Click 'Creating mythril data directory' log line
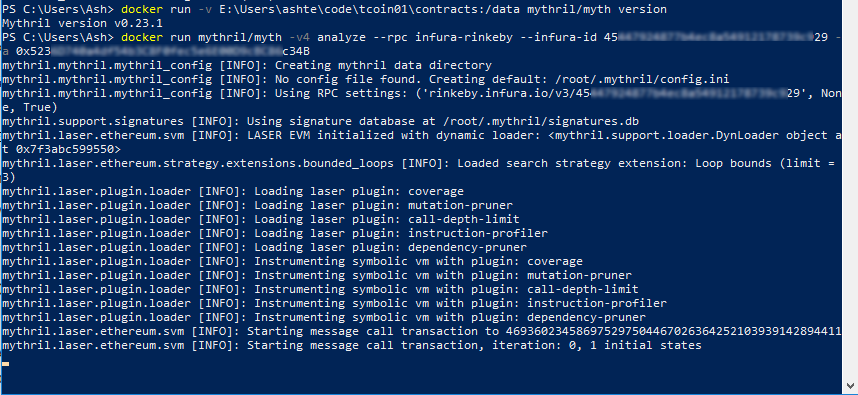This screenshot has width=858, height=395. click(247, 66)
